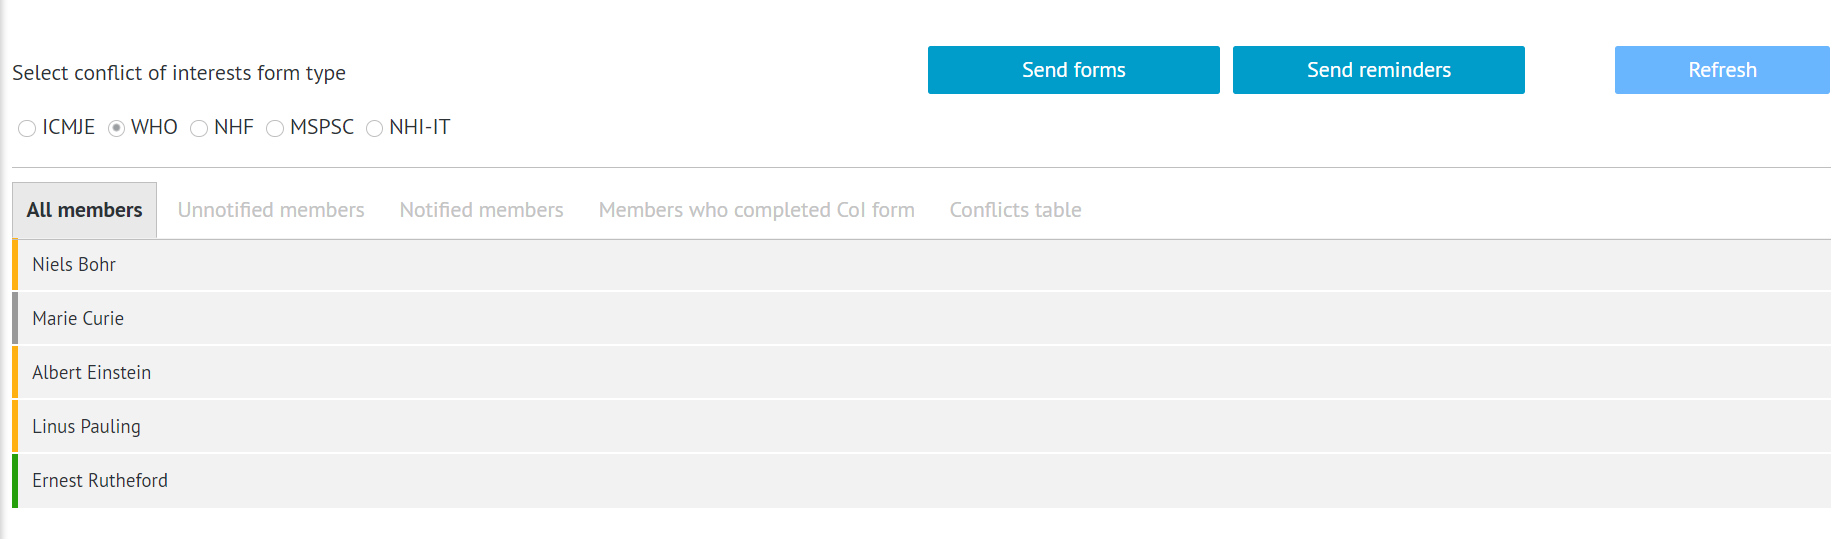Viewport: 1836px width, 539px height.
Task: Expand the Albert Einstein member row
Action: (92, 373)
